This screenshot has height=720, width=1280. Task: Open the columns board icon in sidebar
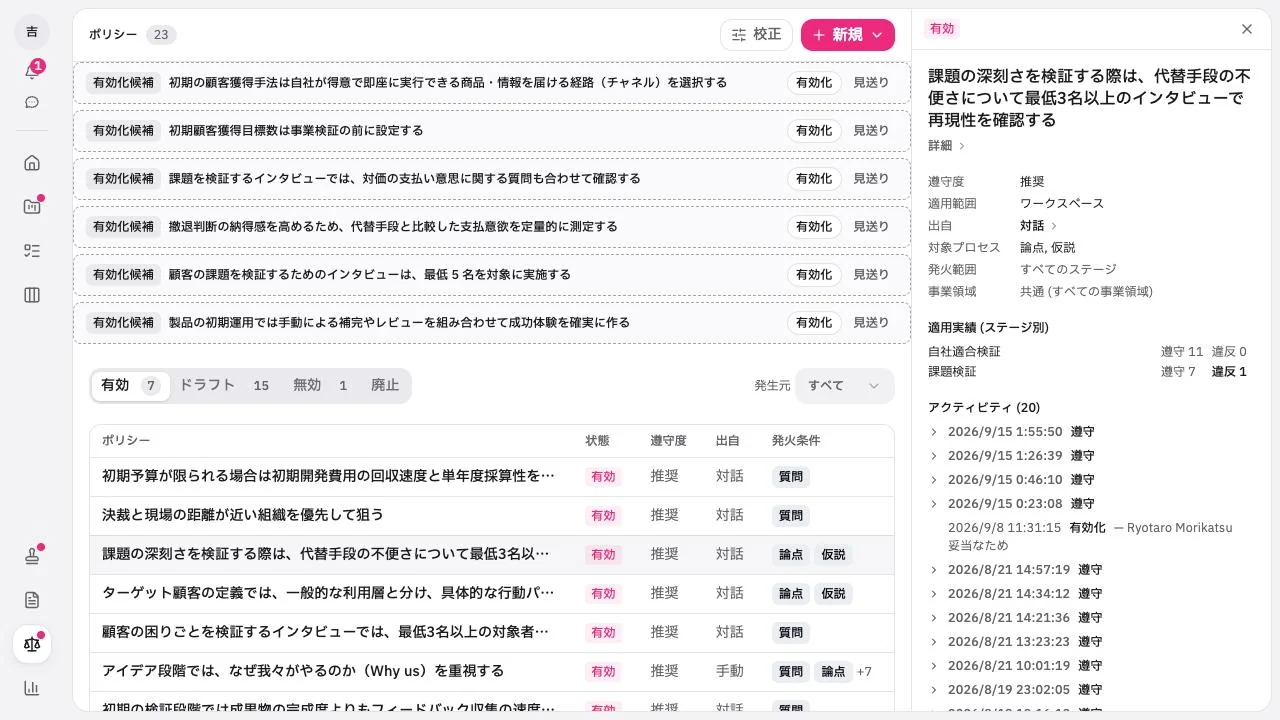[32, 295]
